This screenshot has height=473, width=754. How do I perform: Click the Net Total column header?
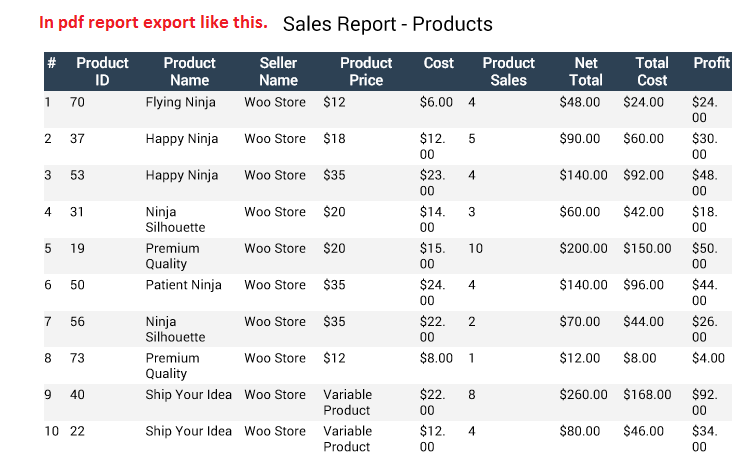pyautogui.click(x=586, y=71)
